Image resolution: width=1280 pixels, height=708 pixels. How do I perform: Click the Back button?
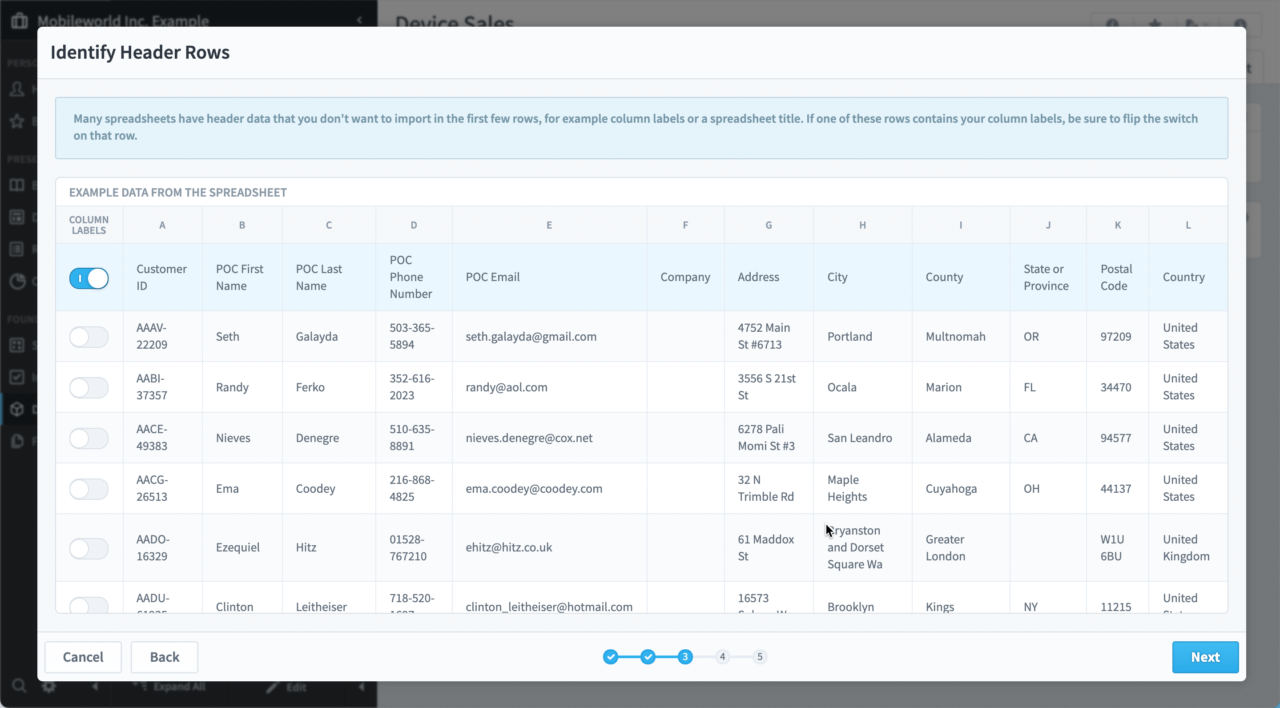pyautogui.click(x=164, y=657)
